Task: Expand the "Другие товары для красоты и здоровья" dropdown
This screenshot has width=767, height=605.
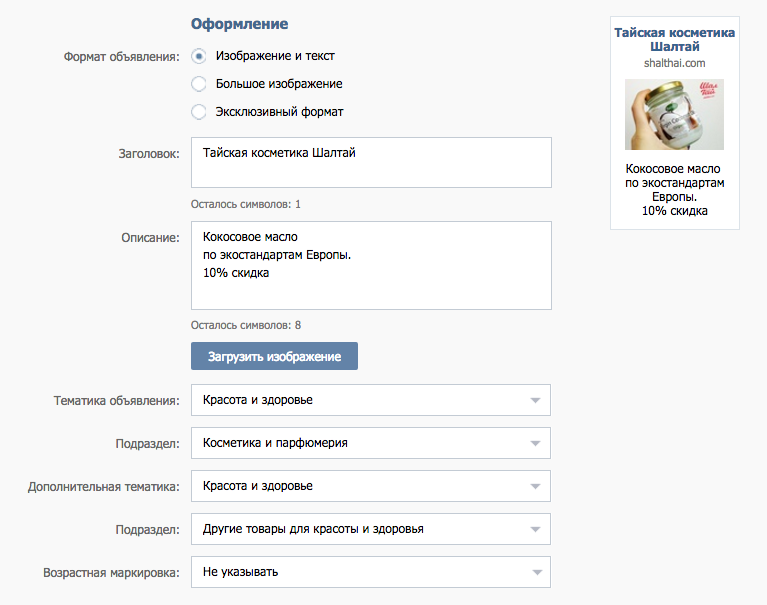Action: [371, 529]
